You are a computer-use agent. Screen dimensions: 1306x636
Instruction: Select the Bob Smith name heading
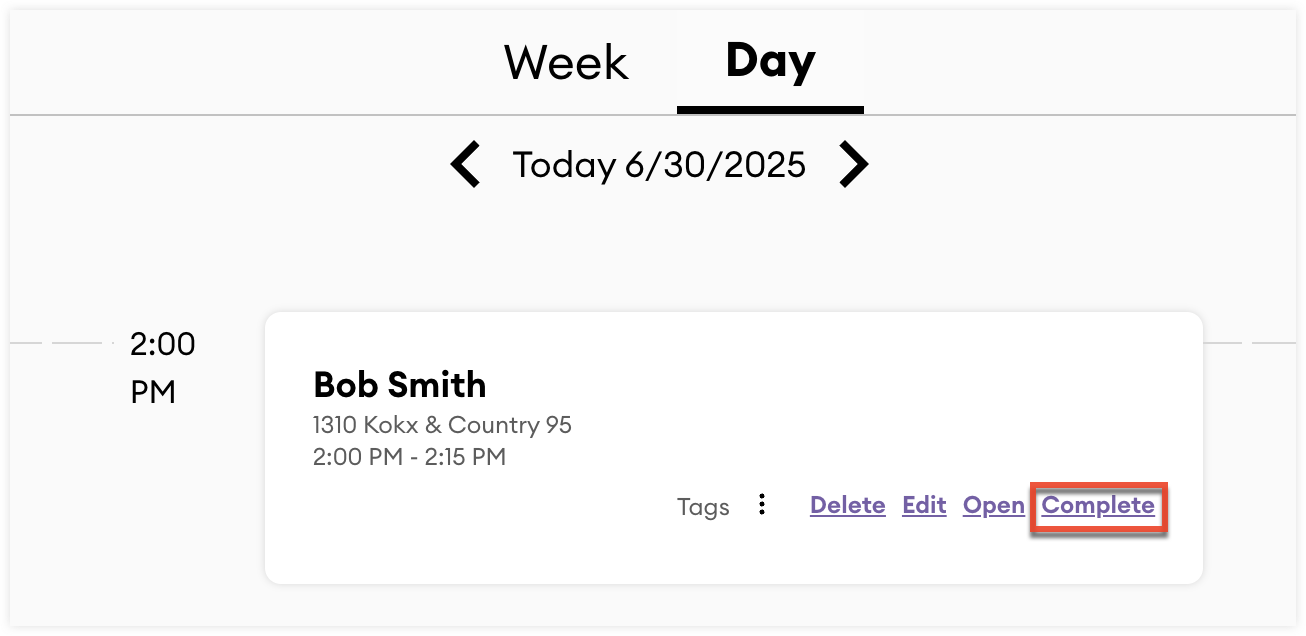point(400,385)
